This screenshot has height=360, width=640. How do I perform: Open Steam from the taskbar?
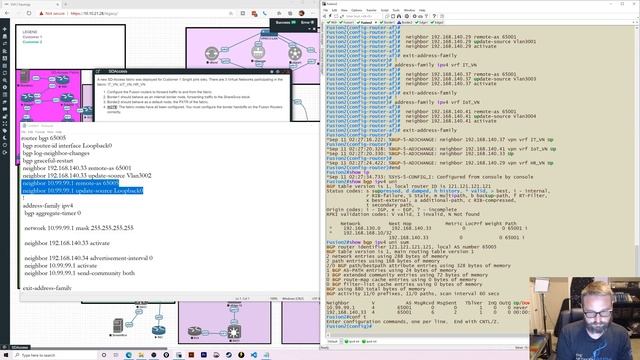tap(229, 355)
